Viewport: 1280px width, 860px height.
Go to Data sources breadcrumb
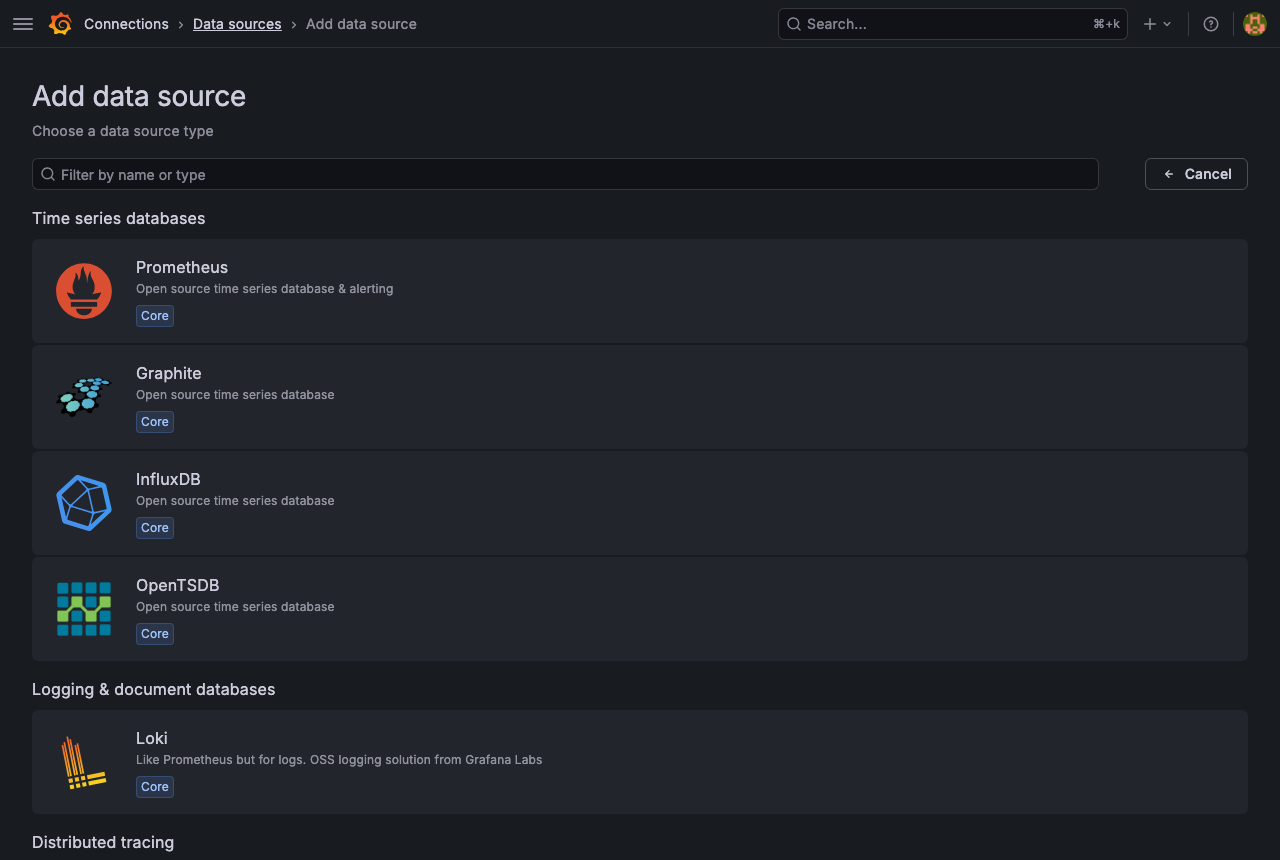coord(237,24)
